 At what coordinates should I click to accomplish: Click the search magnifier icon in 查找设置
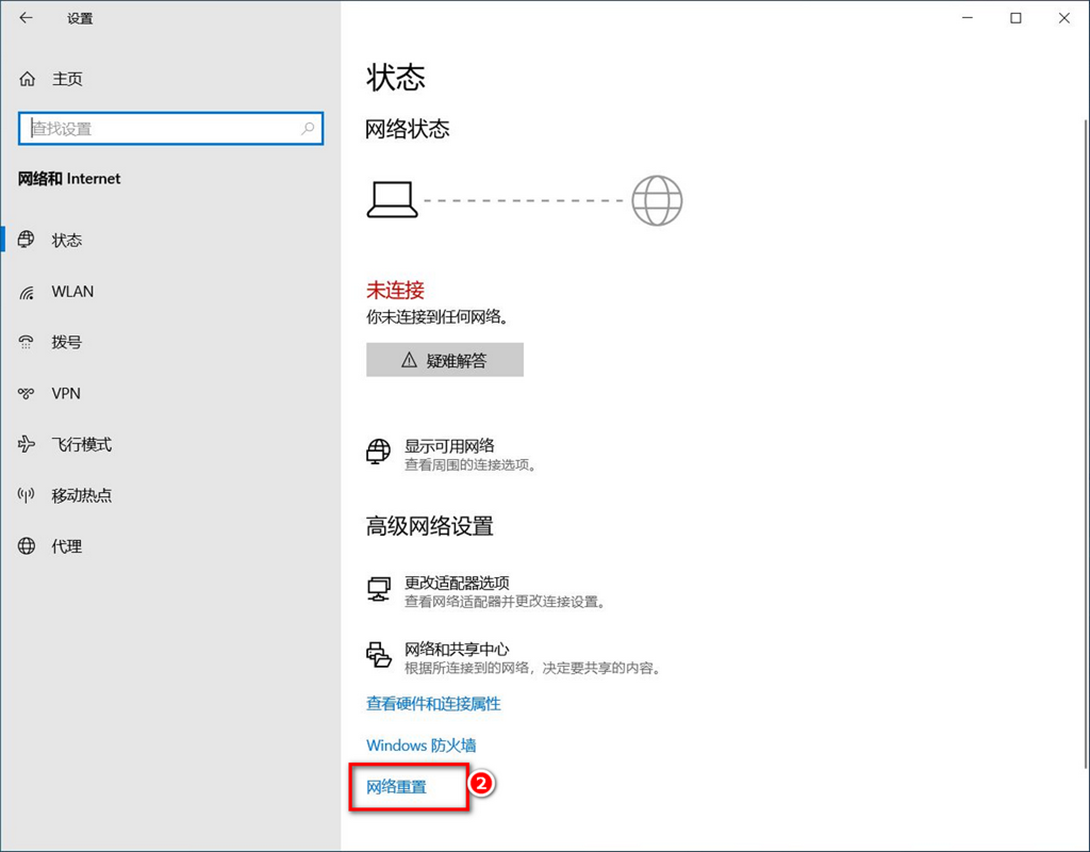[307, 128]
